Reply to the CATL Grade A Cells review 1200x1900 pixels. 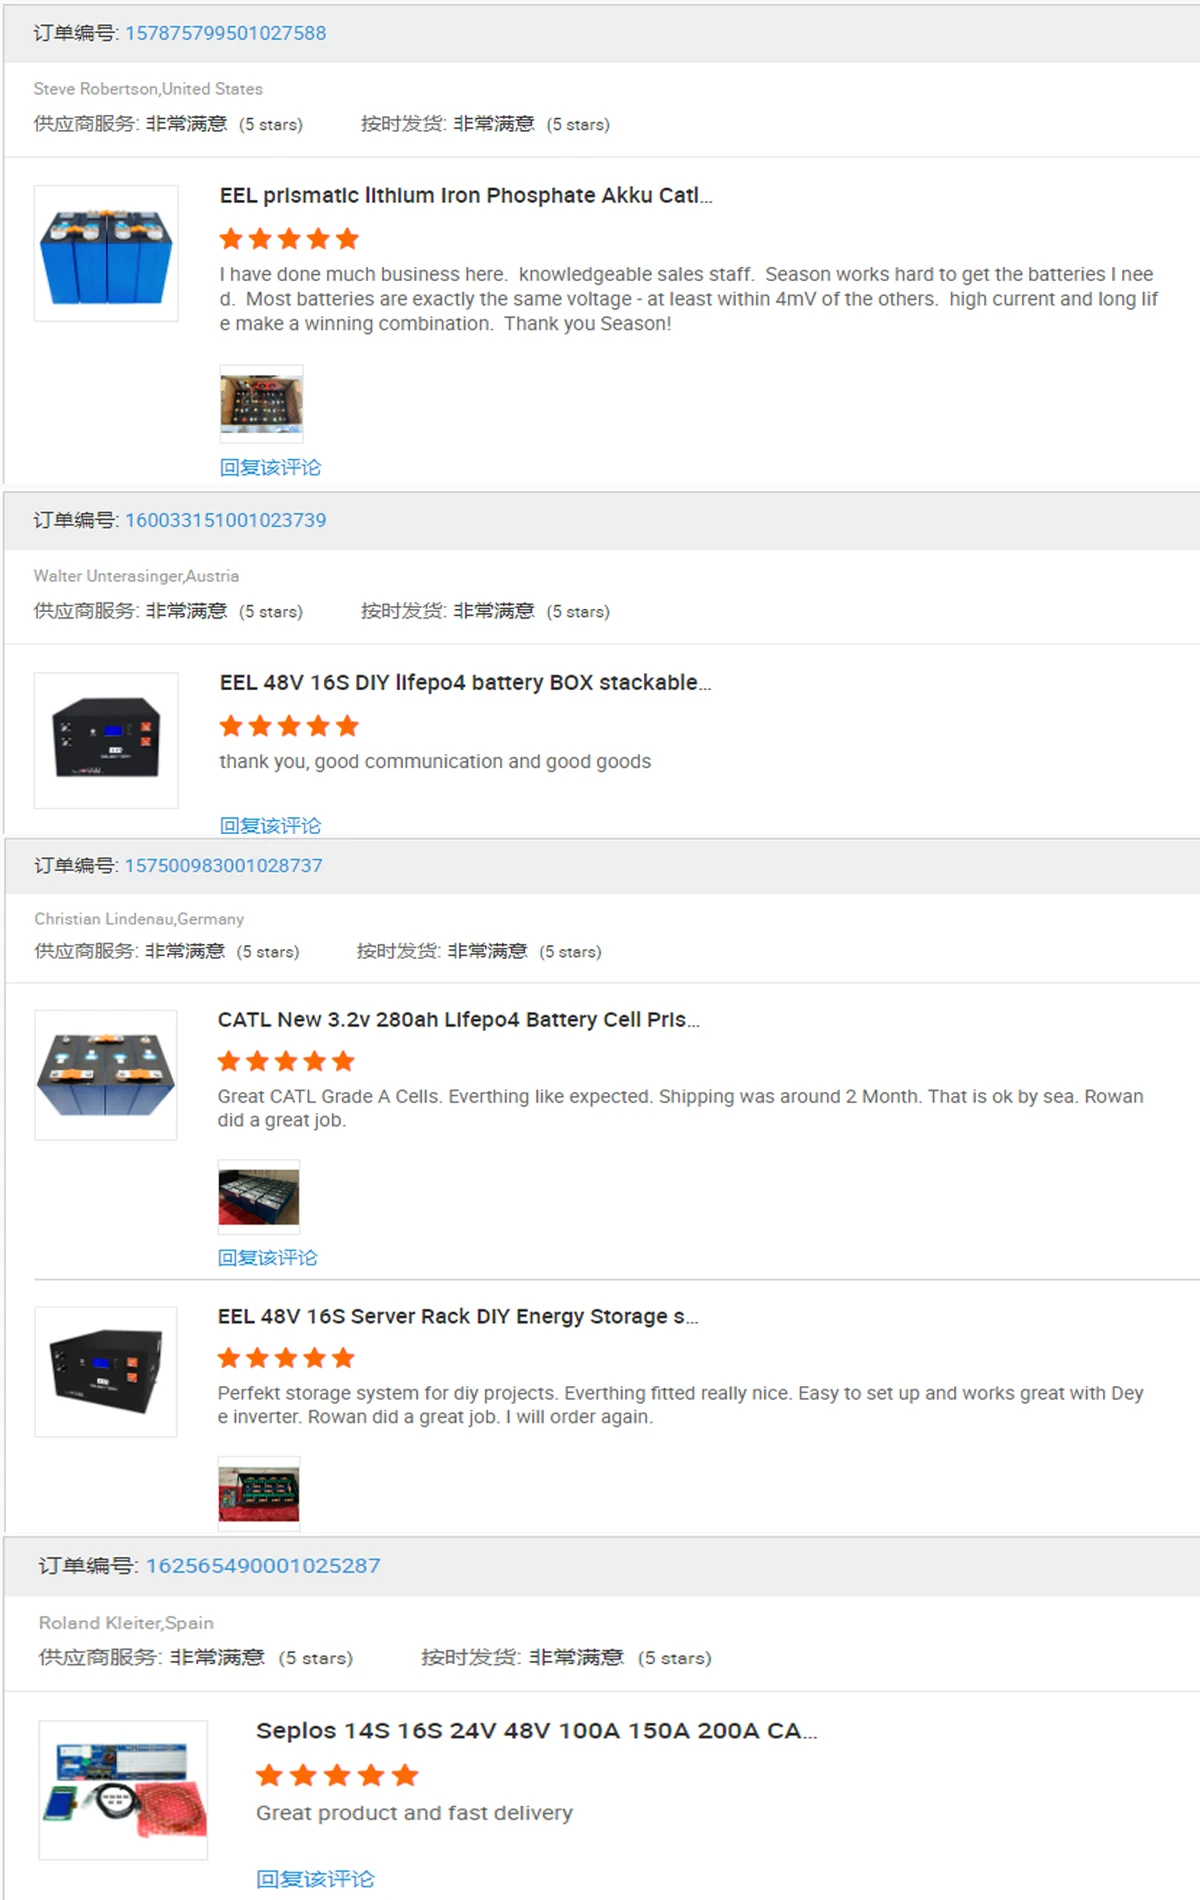pyautogui.click(x=267, y=1257)
